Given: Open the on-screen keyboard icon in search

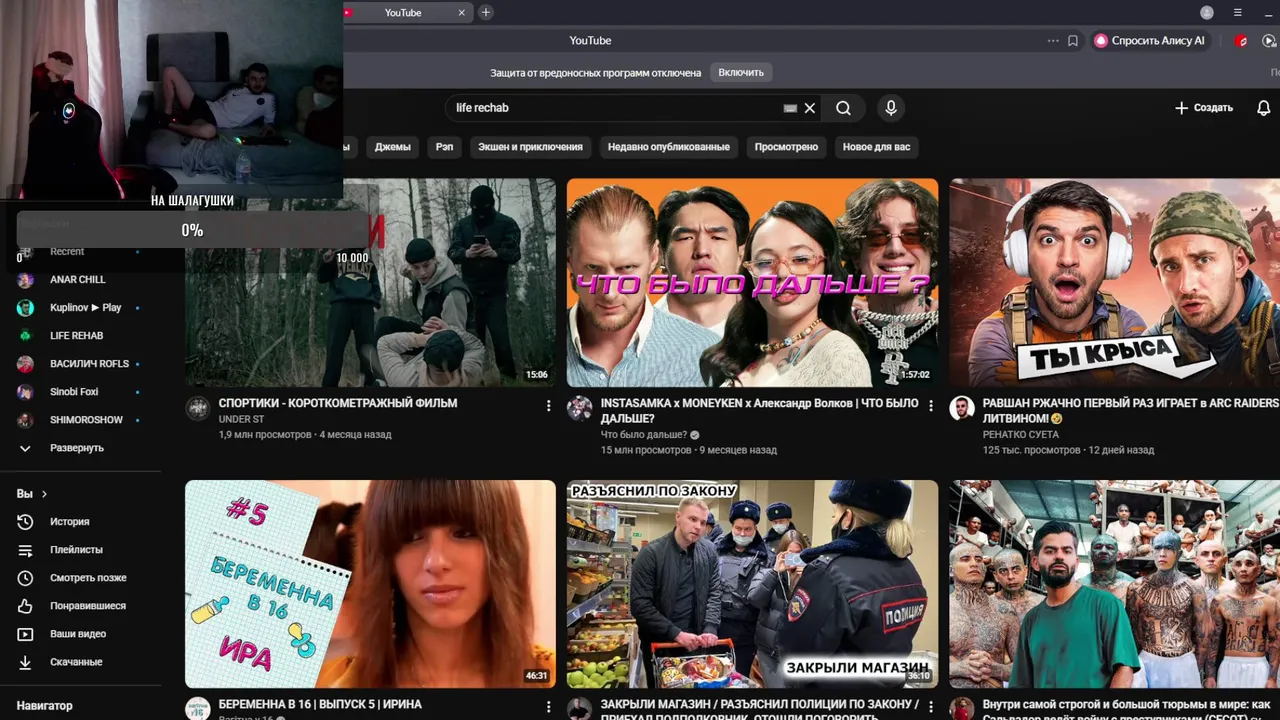Looking at the screenshot, I should [790, 108].
